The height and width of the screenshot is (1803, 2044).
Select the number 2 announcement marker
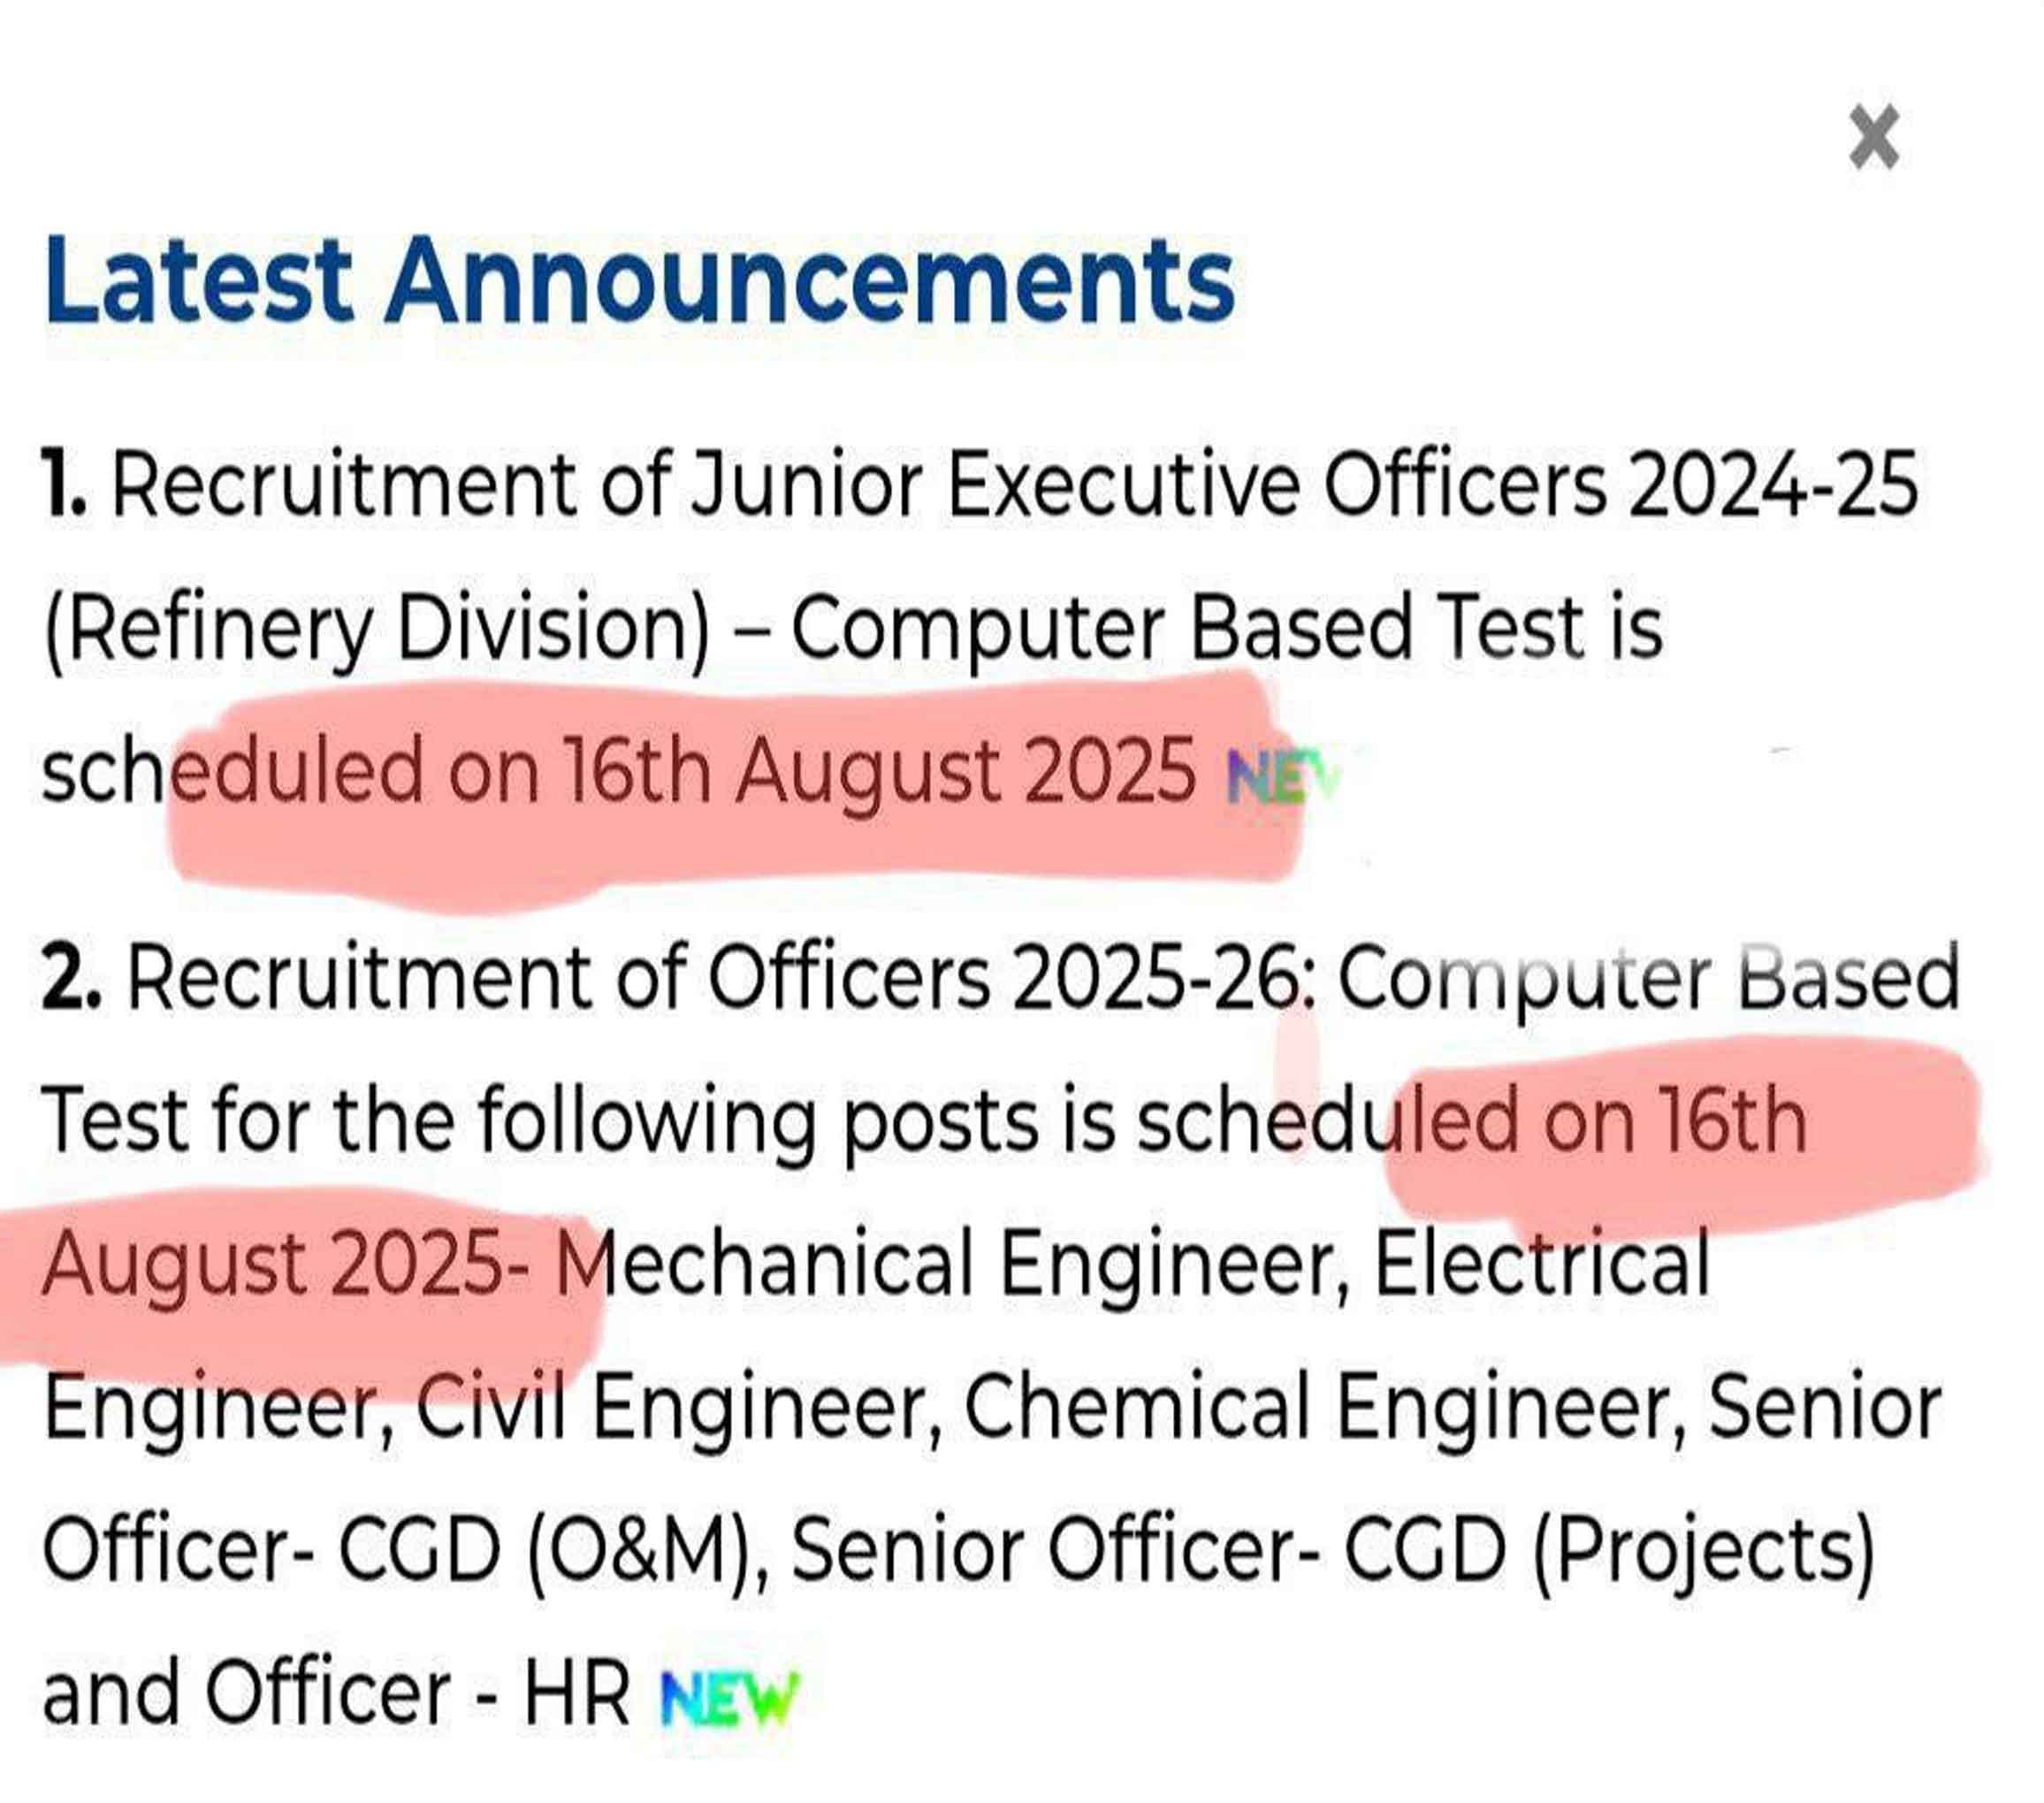pyautogui.click(x=71, y=979)
